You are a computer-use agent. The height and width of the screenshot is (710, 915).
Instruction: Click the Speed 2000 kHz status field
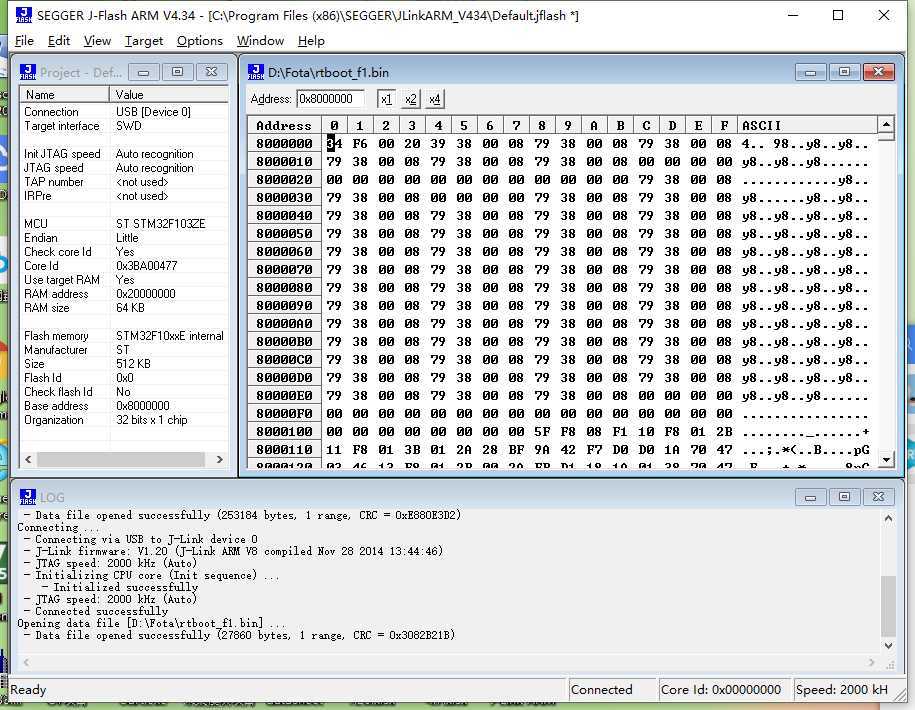[x=843, y=690]
